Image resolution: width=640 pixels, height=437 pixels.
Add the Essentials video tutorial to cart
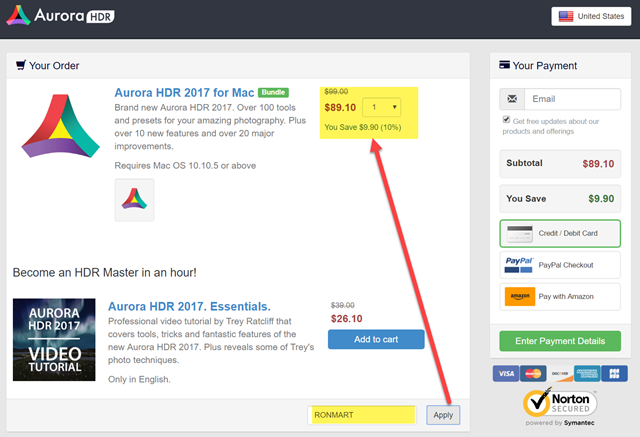(376, 339)
